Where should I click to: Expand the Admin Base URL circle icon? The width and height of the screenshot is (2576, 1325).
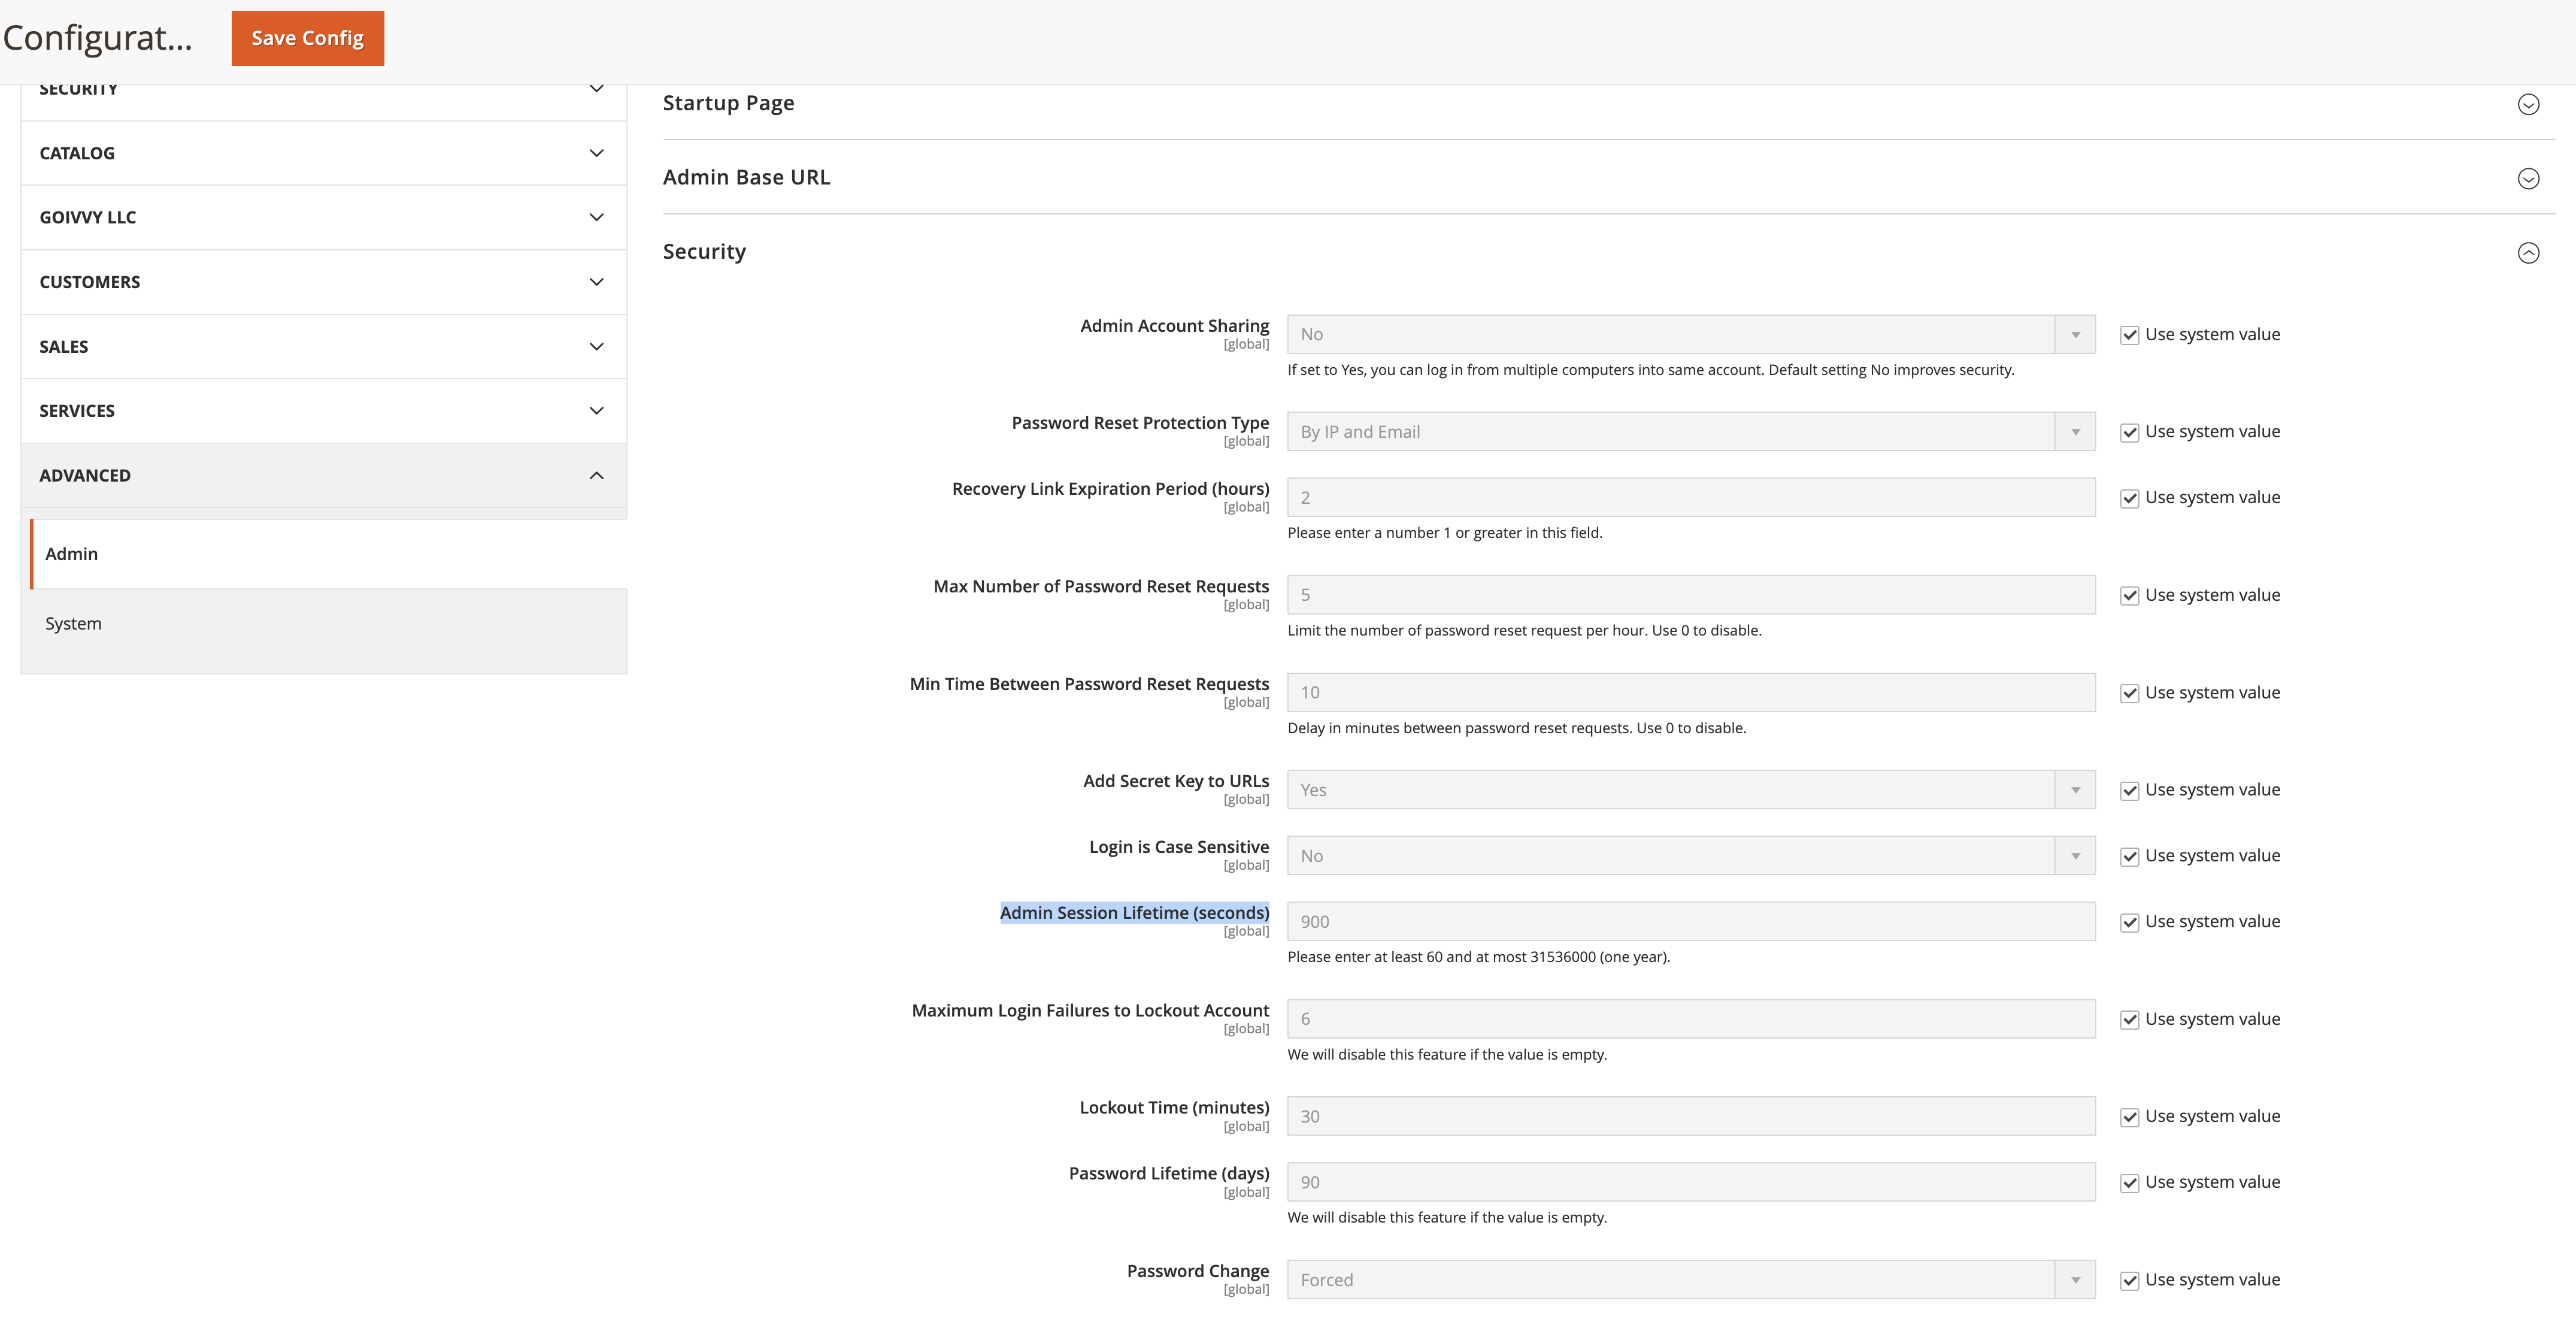pos(2527,178)
